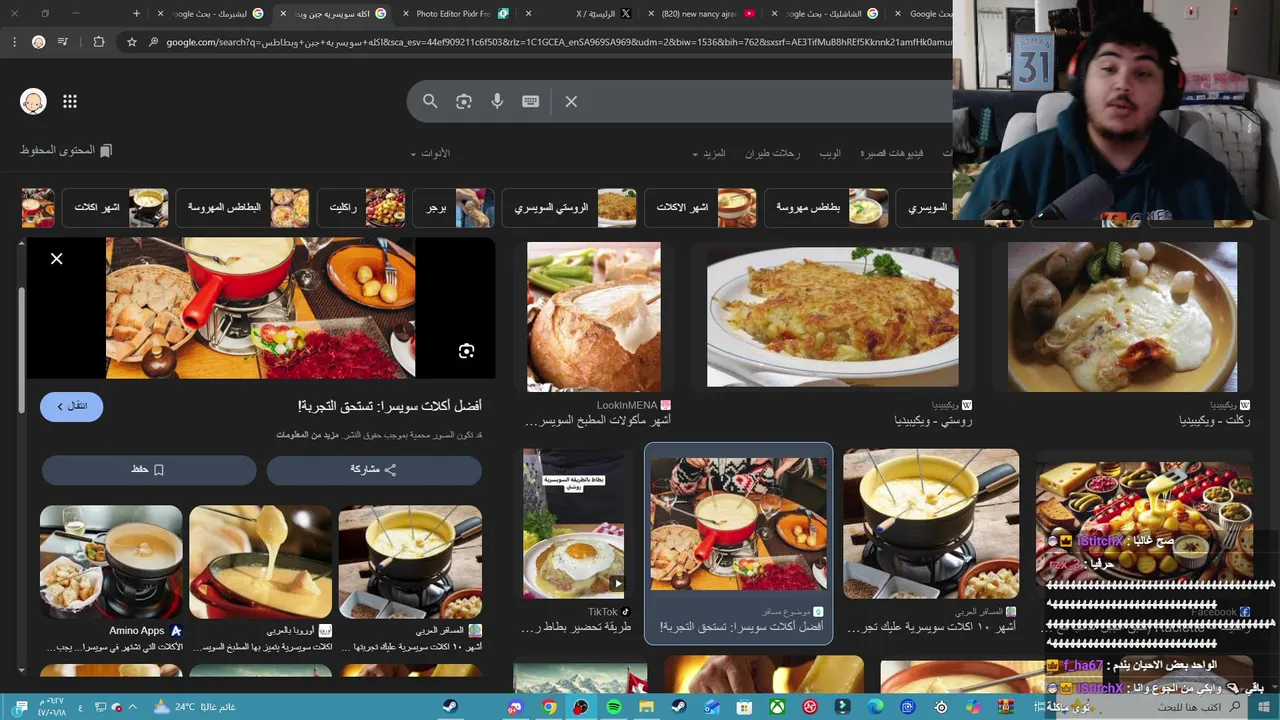Open weather widget showing 24°C
1280x720 pixels.
[x=194, y=707]
